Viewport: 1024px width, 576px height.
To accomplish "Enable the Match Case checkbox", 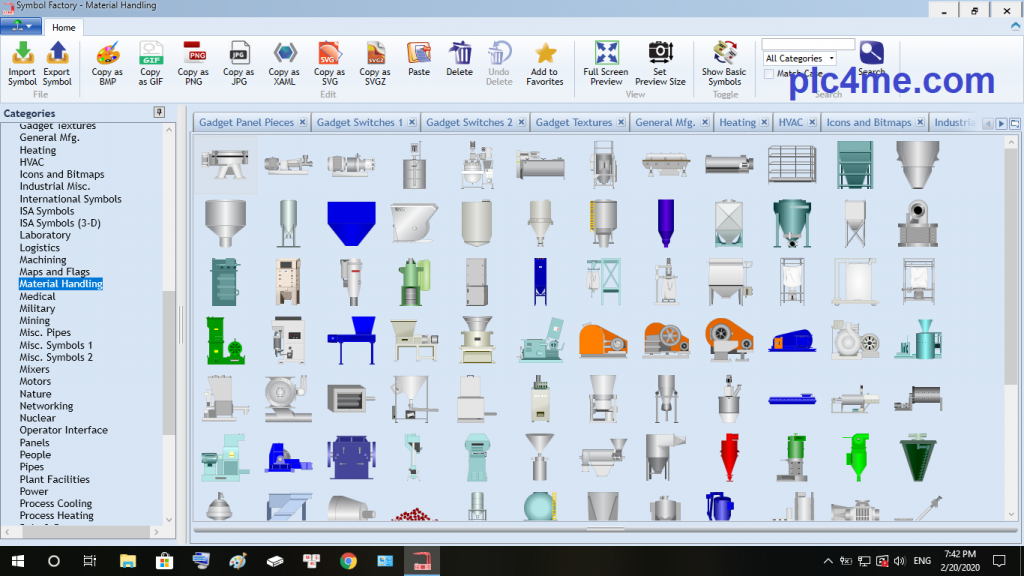I will click(769, 74).
